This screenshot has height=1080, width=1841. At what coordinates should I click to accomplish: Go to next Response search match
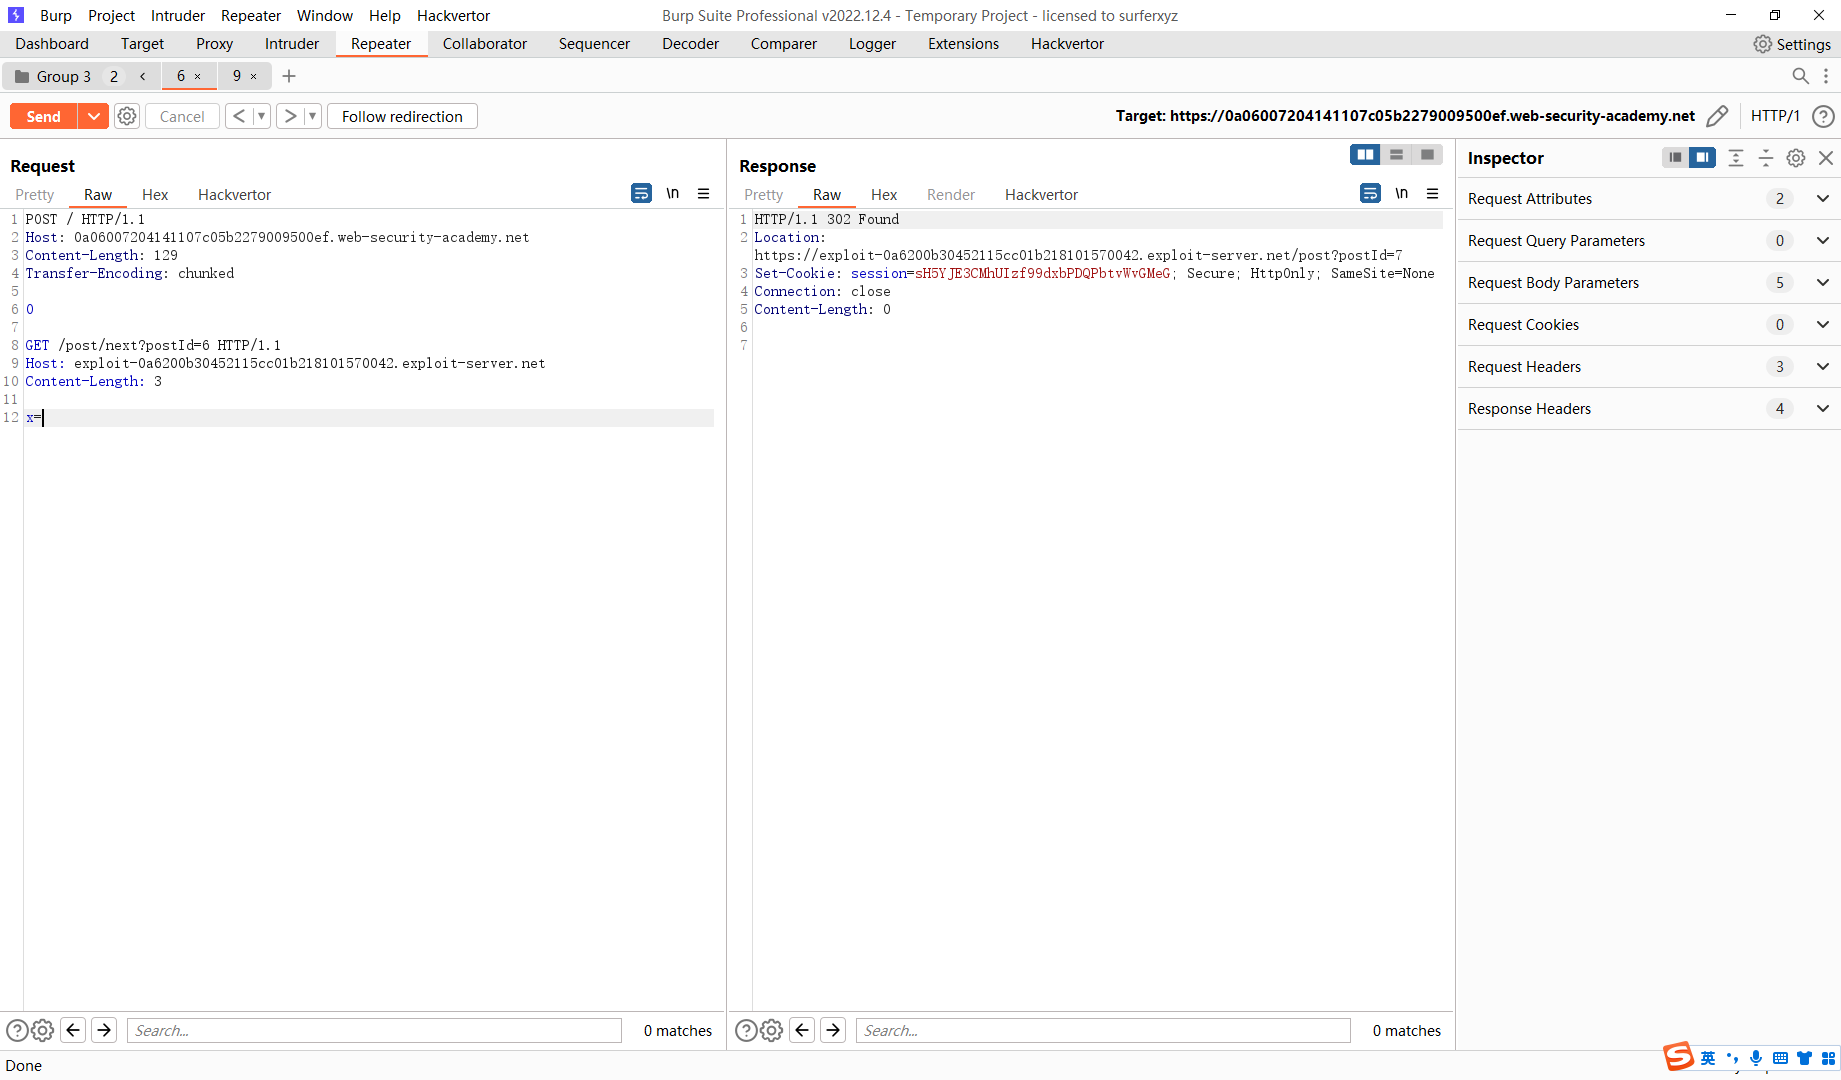pyautogui.click(x=833, y=1030)
